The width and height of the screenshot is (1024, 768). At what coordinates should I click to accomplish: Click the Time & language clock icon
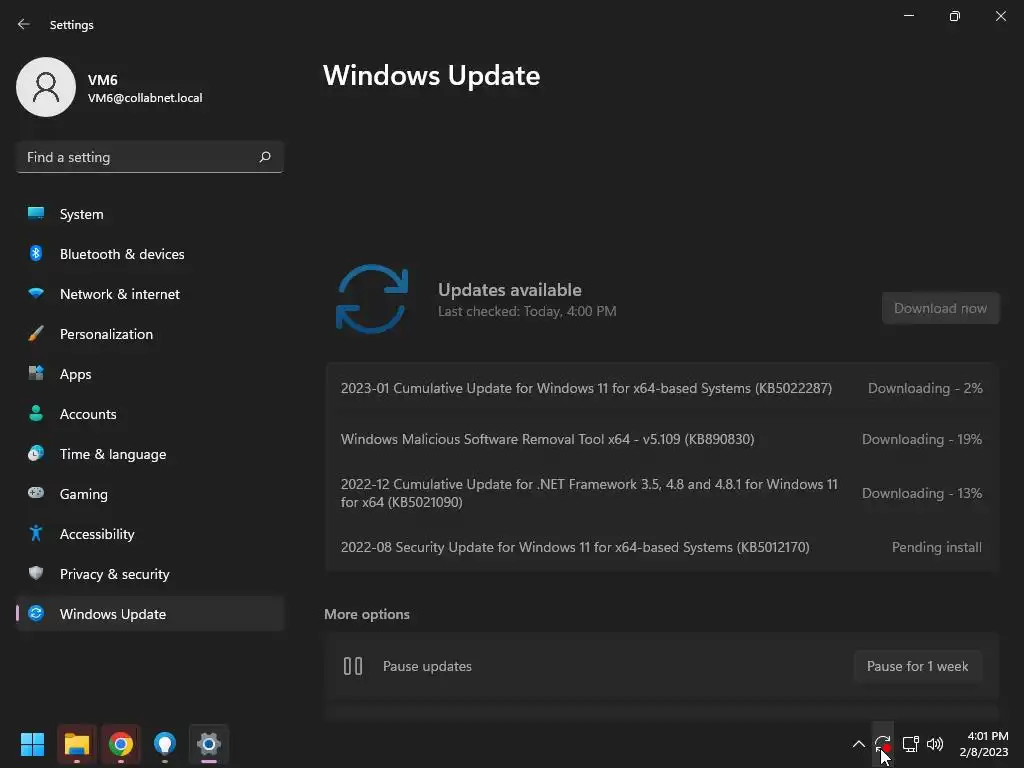36,453
